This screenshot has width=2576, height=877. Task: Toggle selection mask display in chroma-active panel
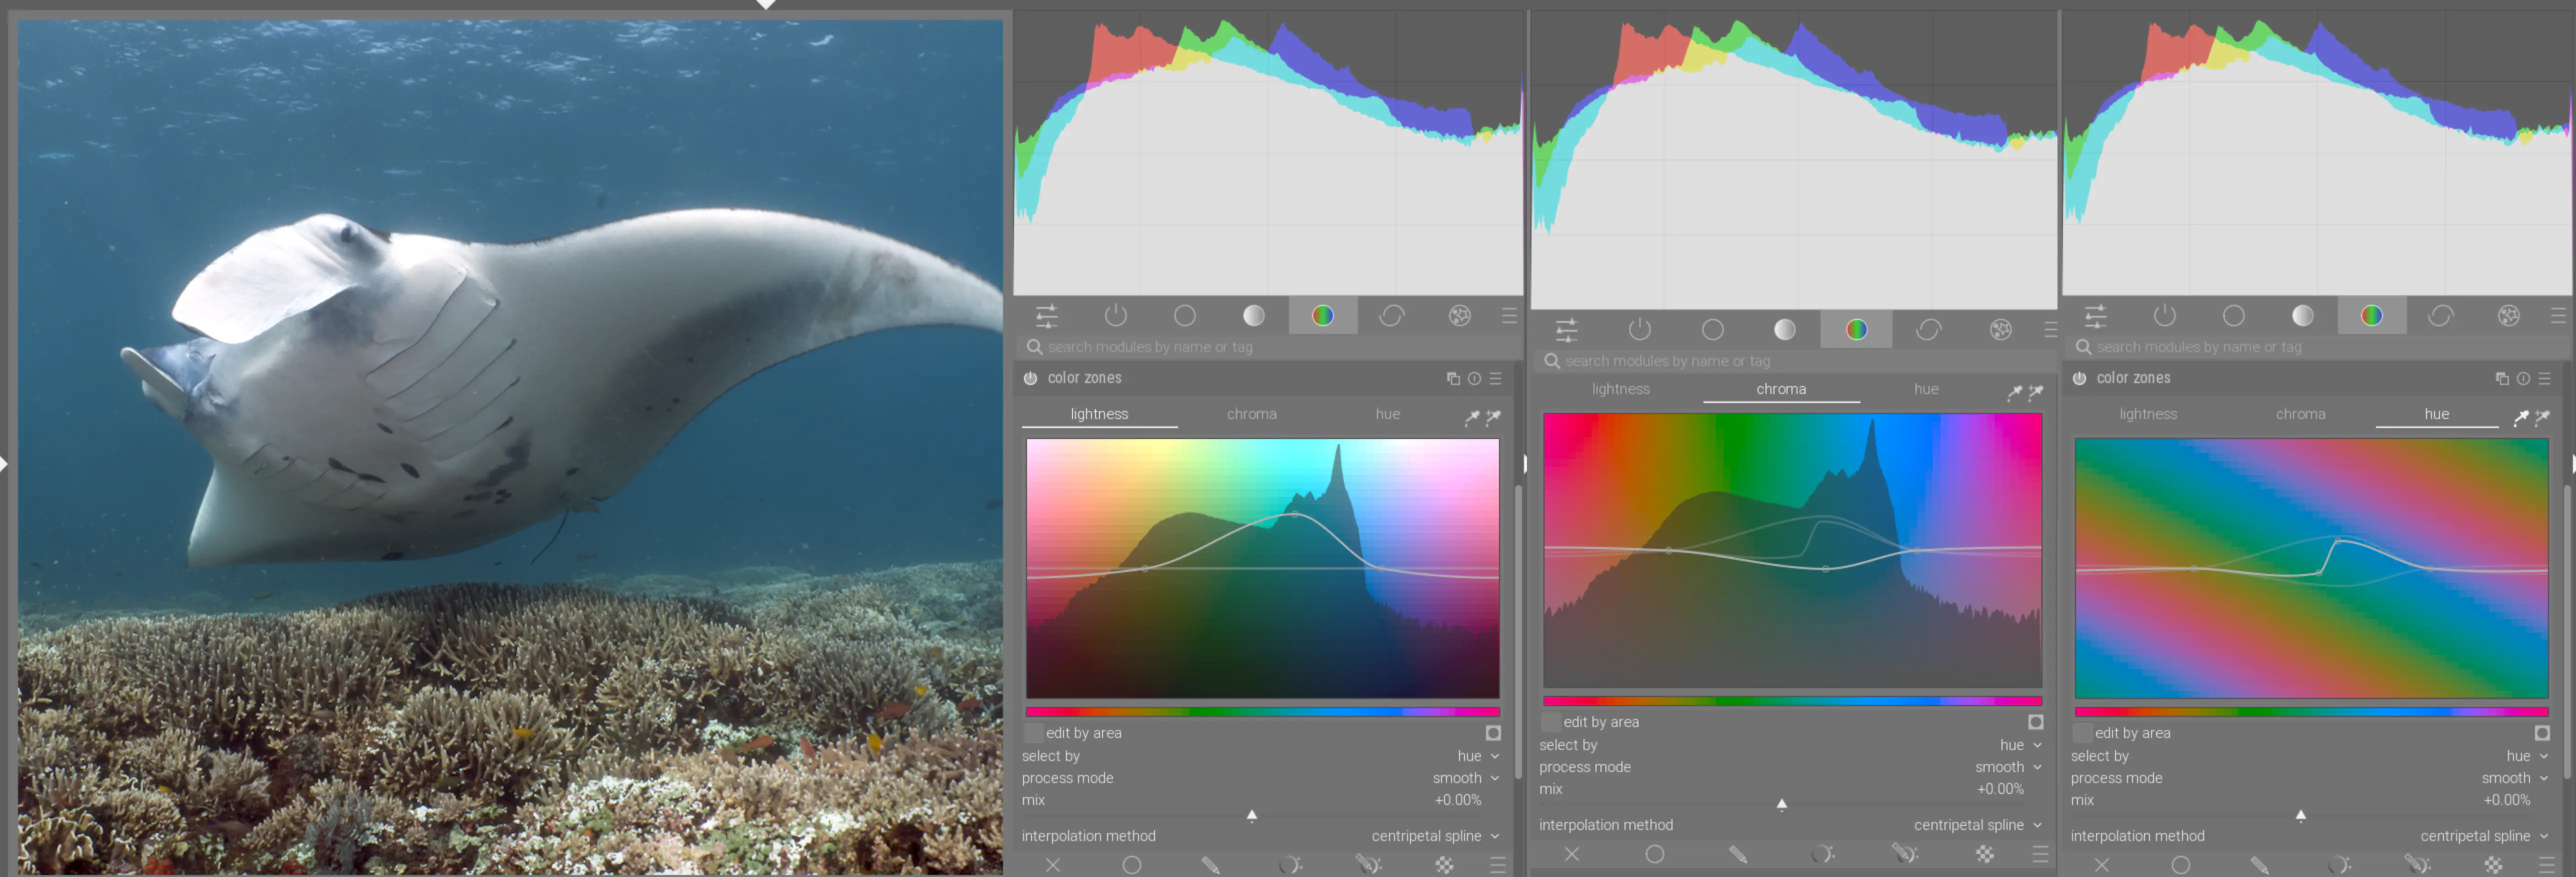pyautogui.click(x=2036, y=722)
